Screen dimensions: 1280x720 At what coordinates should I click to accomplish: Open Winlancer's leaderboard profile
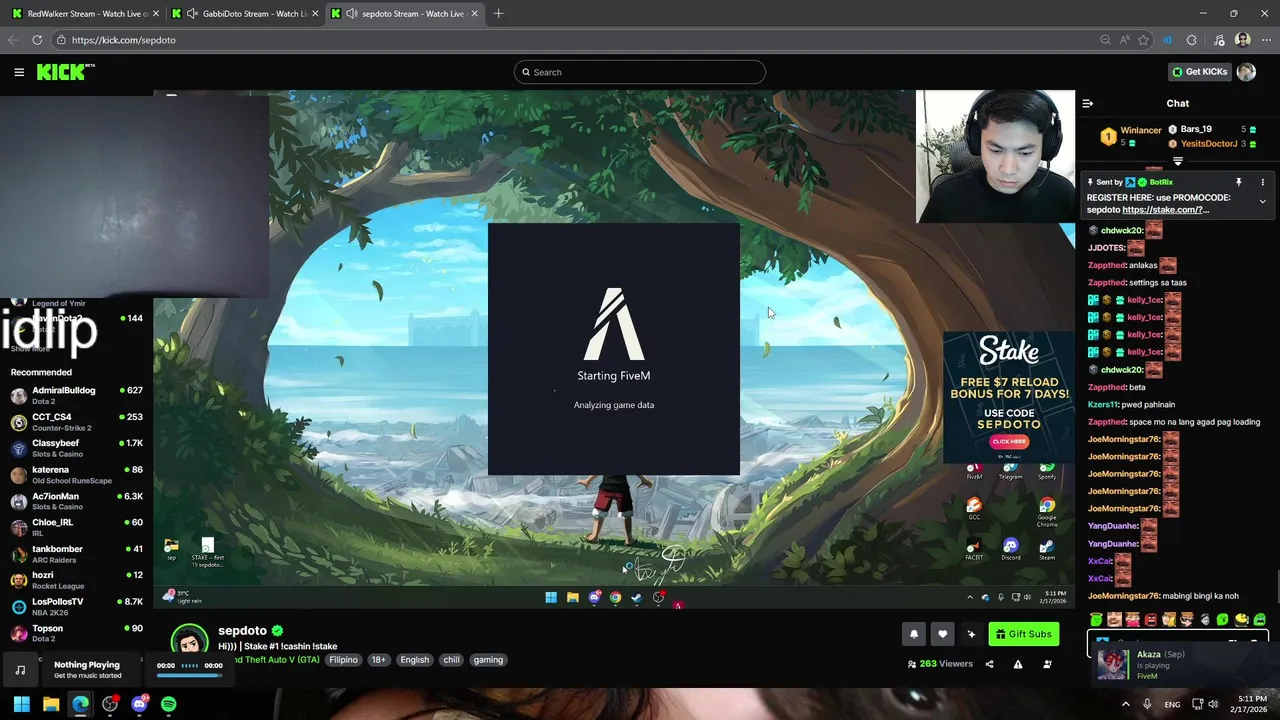pos(1140,130)
